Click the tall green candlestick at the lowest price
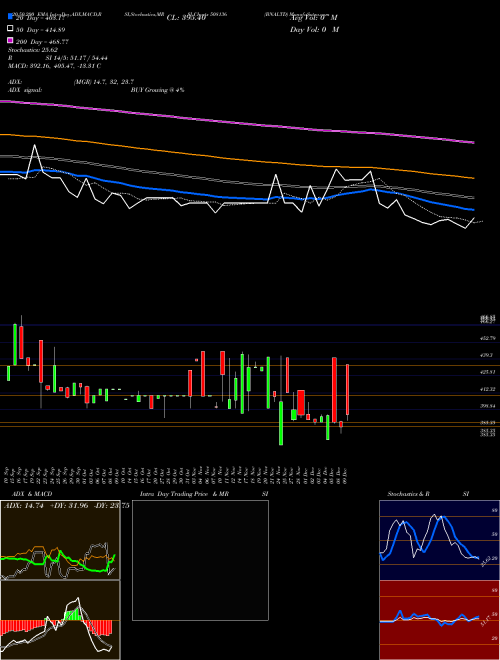The height and width of the screenshot is (660, 500). coord(281,423)
